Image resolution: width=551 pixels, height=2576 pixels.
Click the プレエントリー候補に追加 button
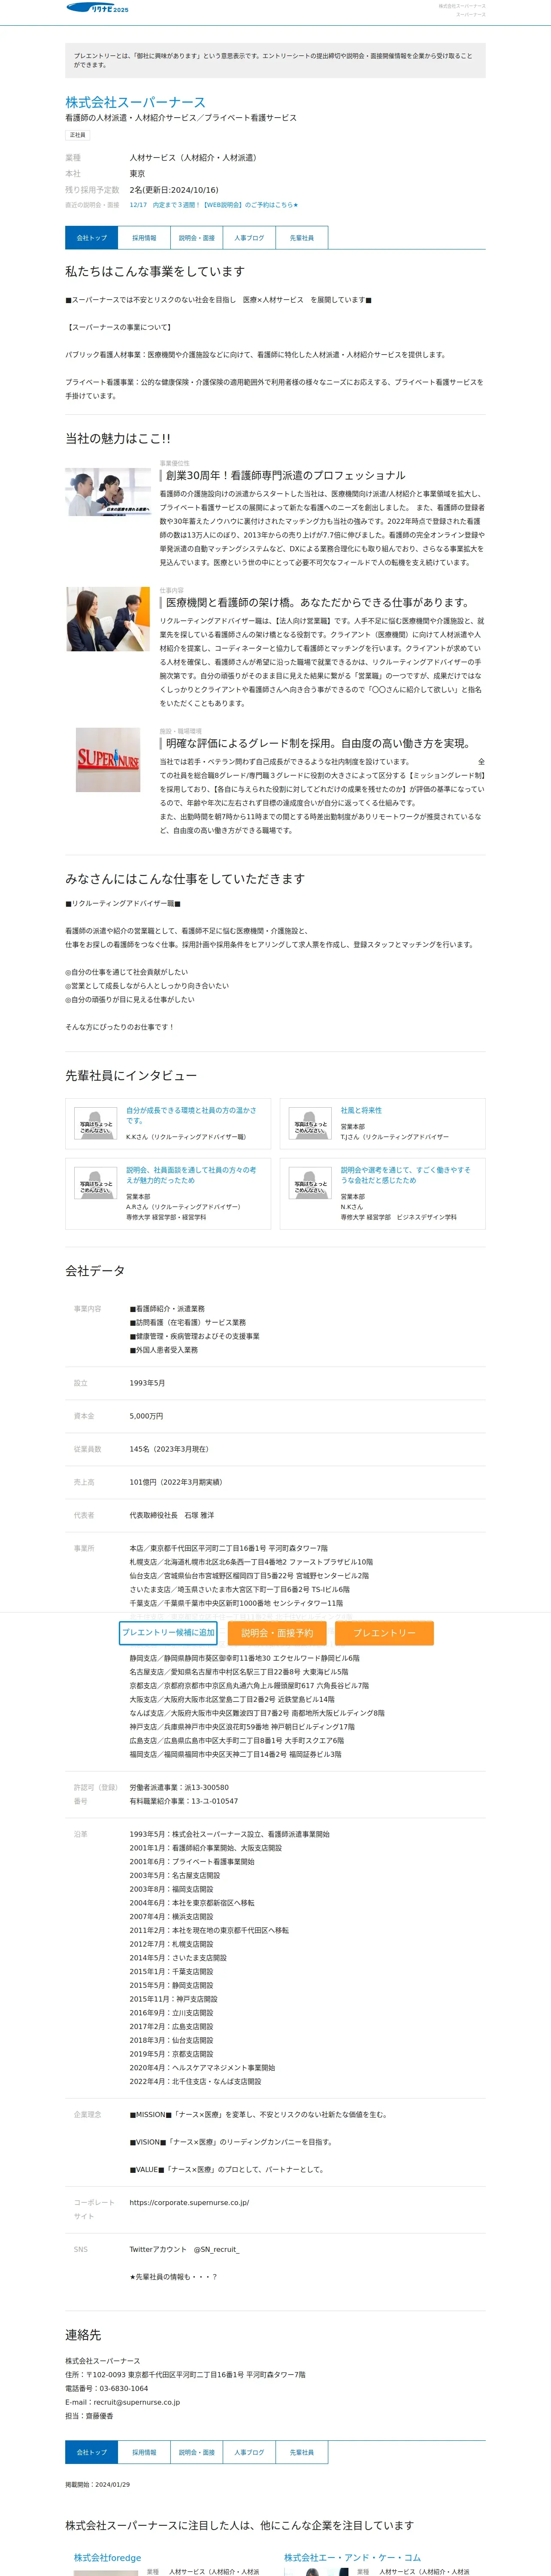coord(168,1633)
